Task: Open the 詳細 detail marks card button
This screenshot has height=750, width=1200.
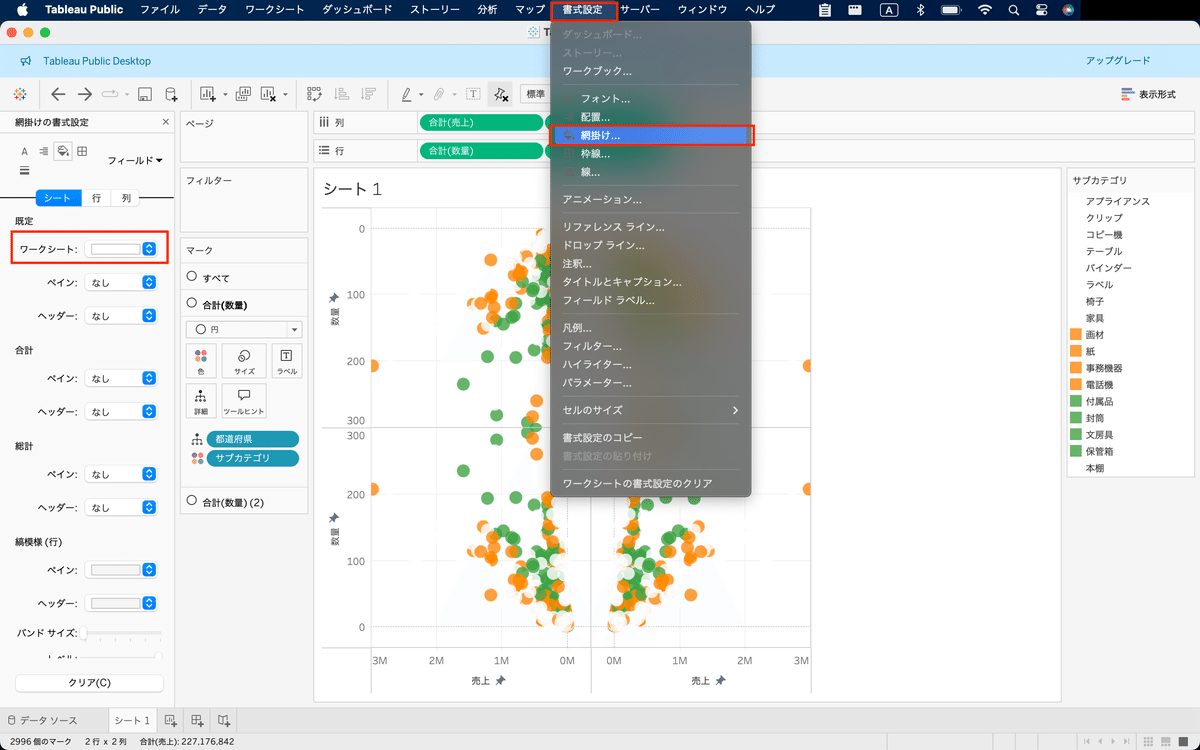Action: tap(201, 401)
